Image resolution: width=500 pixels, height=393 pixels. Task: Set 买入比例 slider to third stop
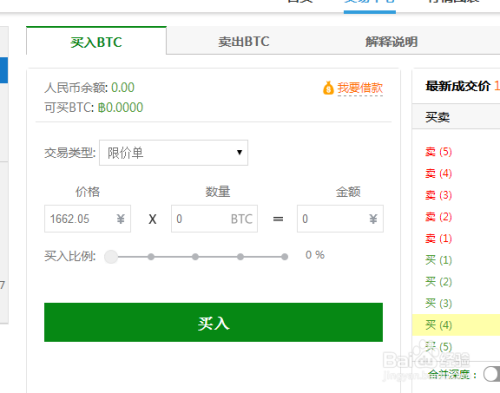195,257
